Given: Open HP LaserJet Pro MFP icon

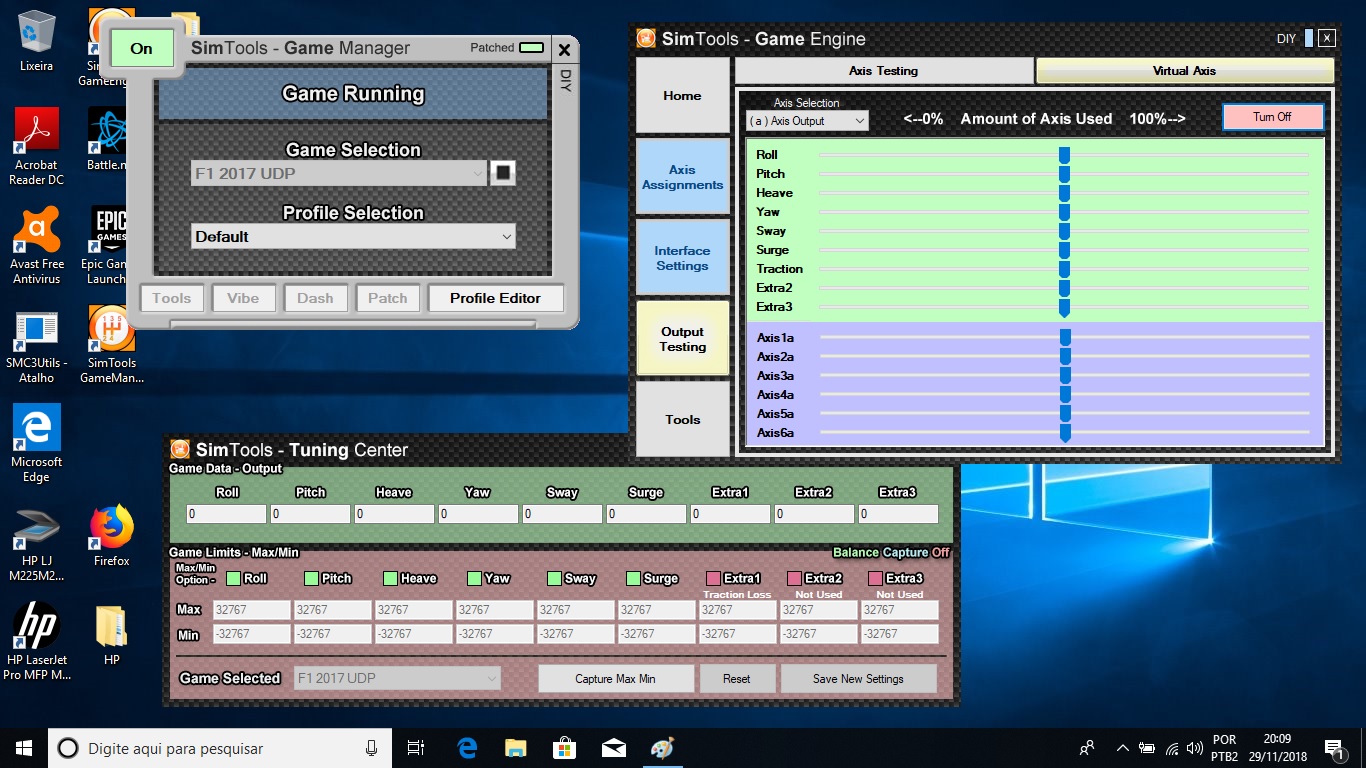Looking at the screenshot, I should 36,642.
